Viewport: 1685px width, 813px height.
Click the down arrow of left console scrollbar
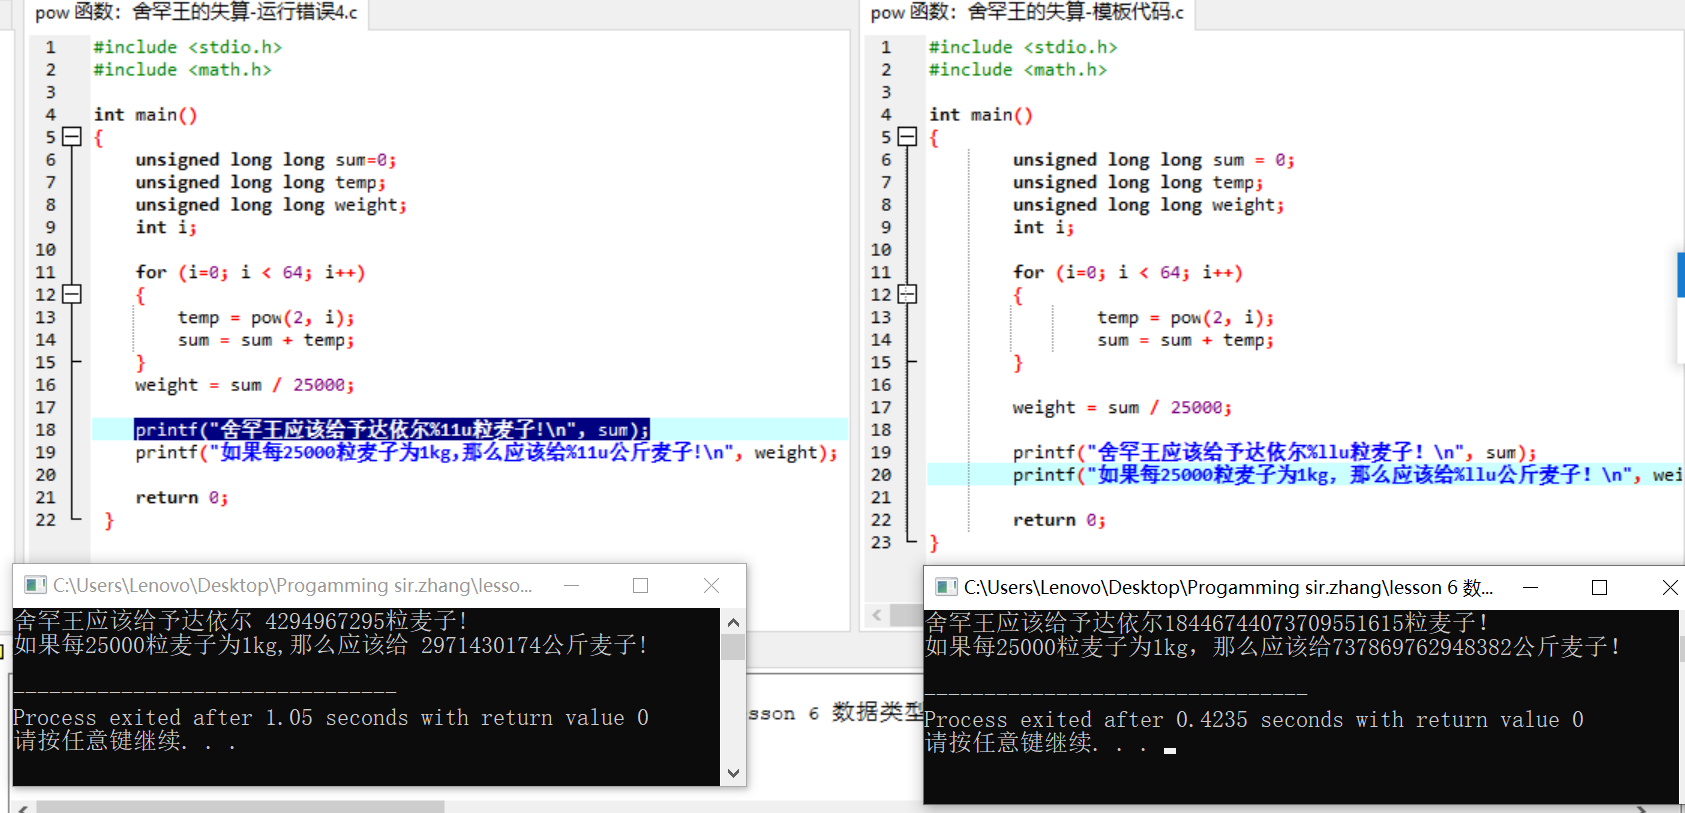point(733,773)
